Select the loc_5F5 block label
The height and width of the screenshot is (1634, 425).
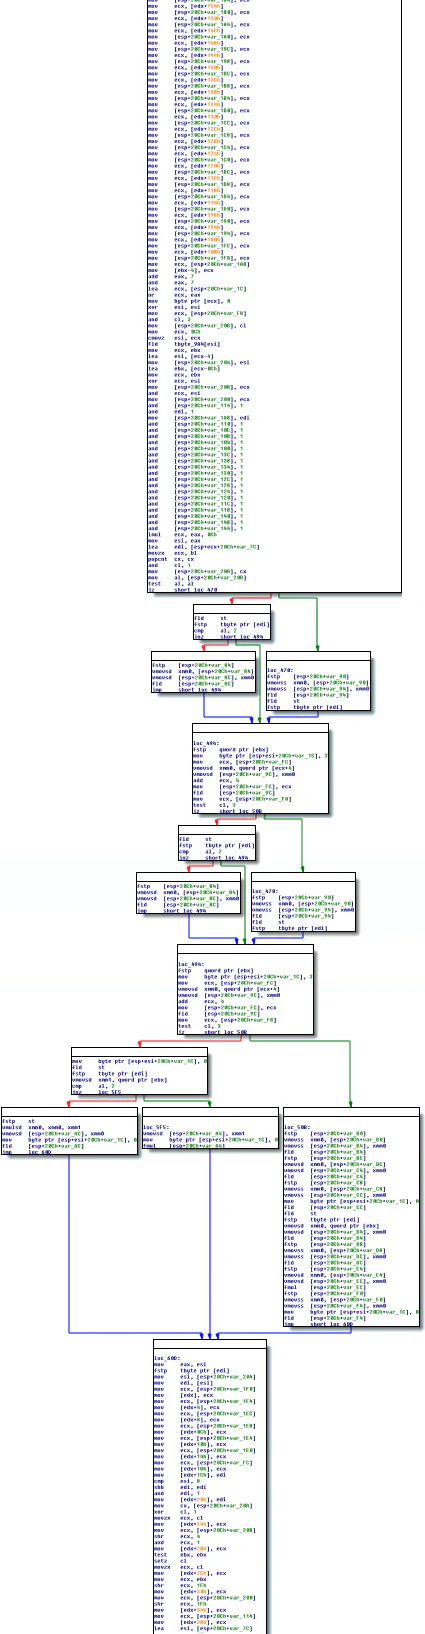pos(155,1125)
